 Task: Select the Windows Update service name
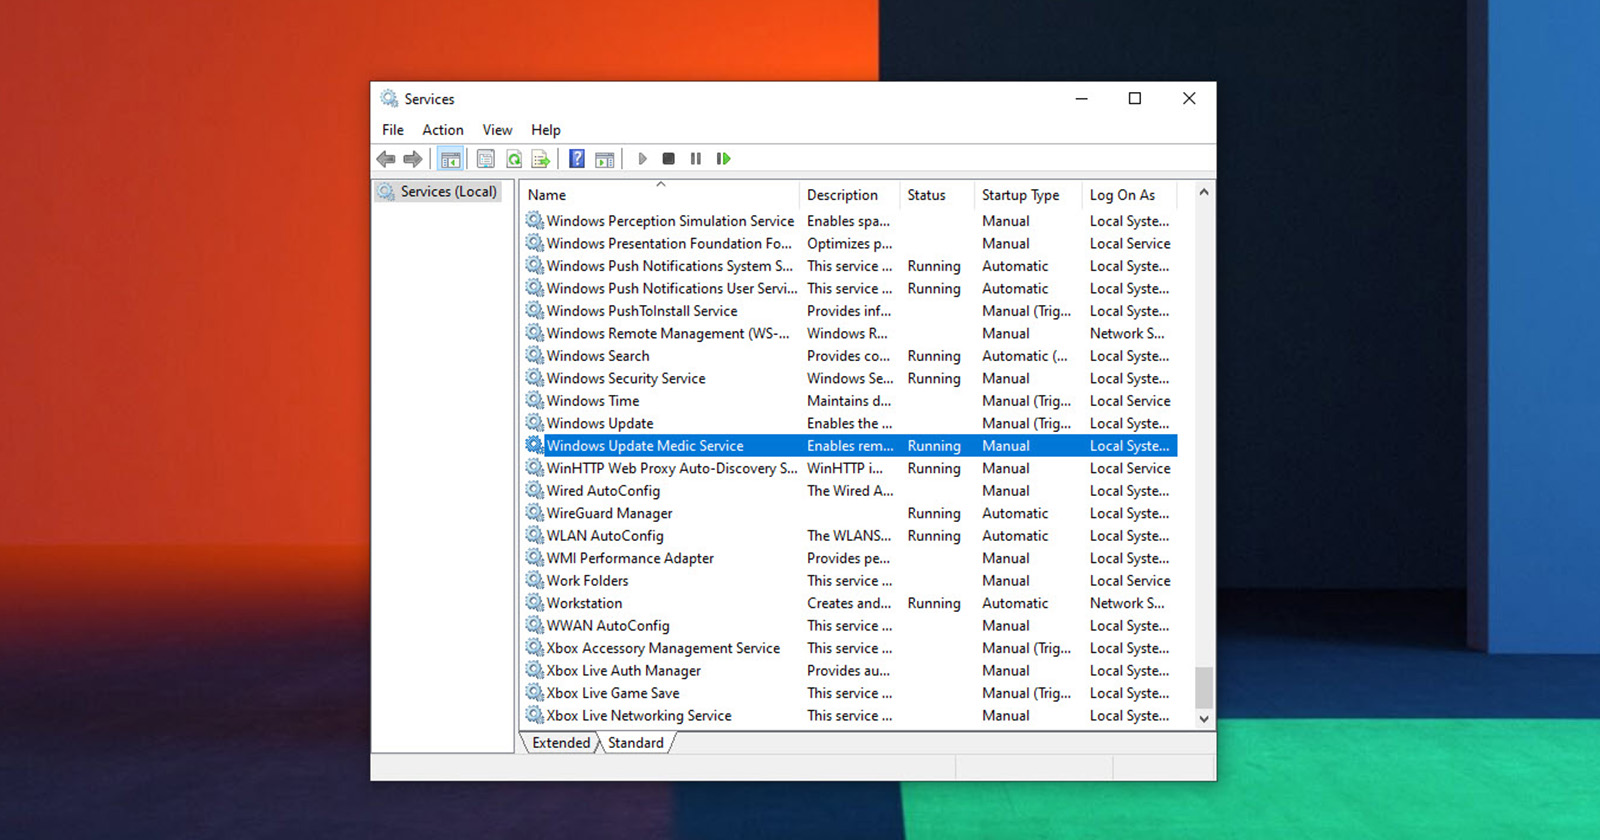coord(600,423)
